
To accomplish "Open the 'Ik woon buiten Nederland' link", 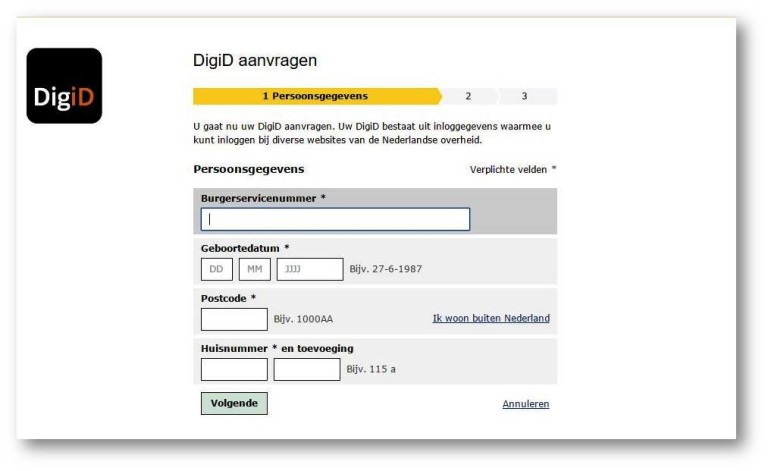I will coord(491,318).
